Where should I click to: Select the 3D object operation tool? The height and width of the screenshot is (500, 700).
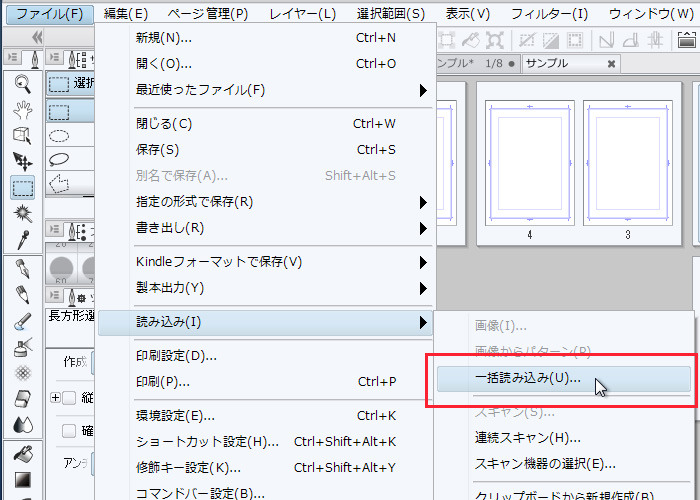coord(22,136)
